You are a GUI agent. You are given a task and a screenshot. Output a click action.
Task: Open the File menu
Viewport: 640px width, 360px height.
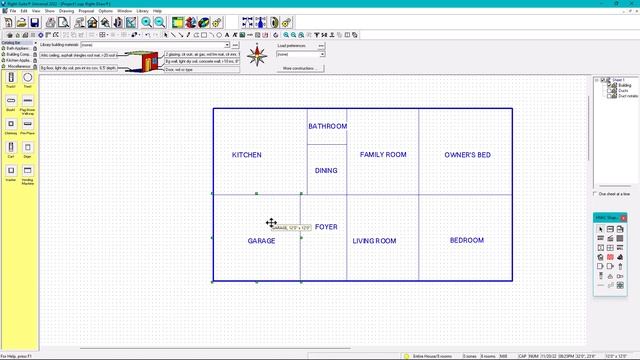click(13, 11)
